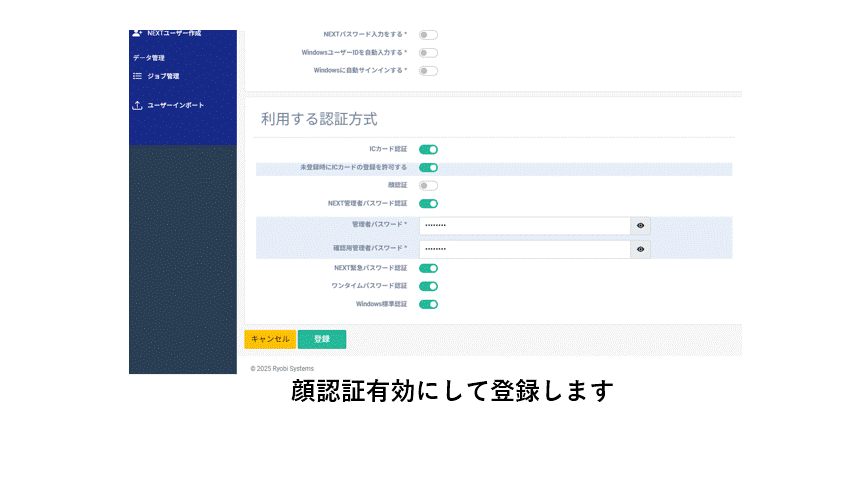Screen dimensions: 853x480
Task: Click the ユーザーインポート upload icon
Action: 137,105
